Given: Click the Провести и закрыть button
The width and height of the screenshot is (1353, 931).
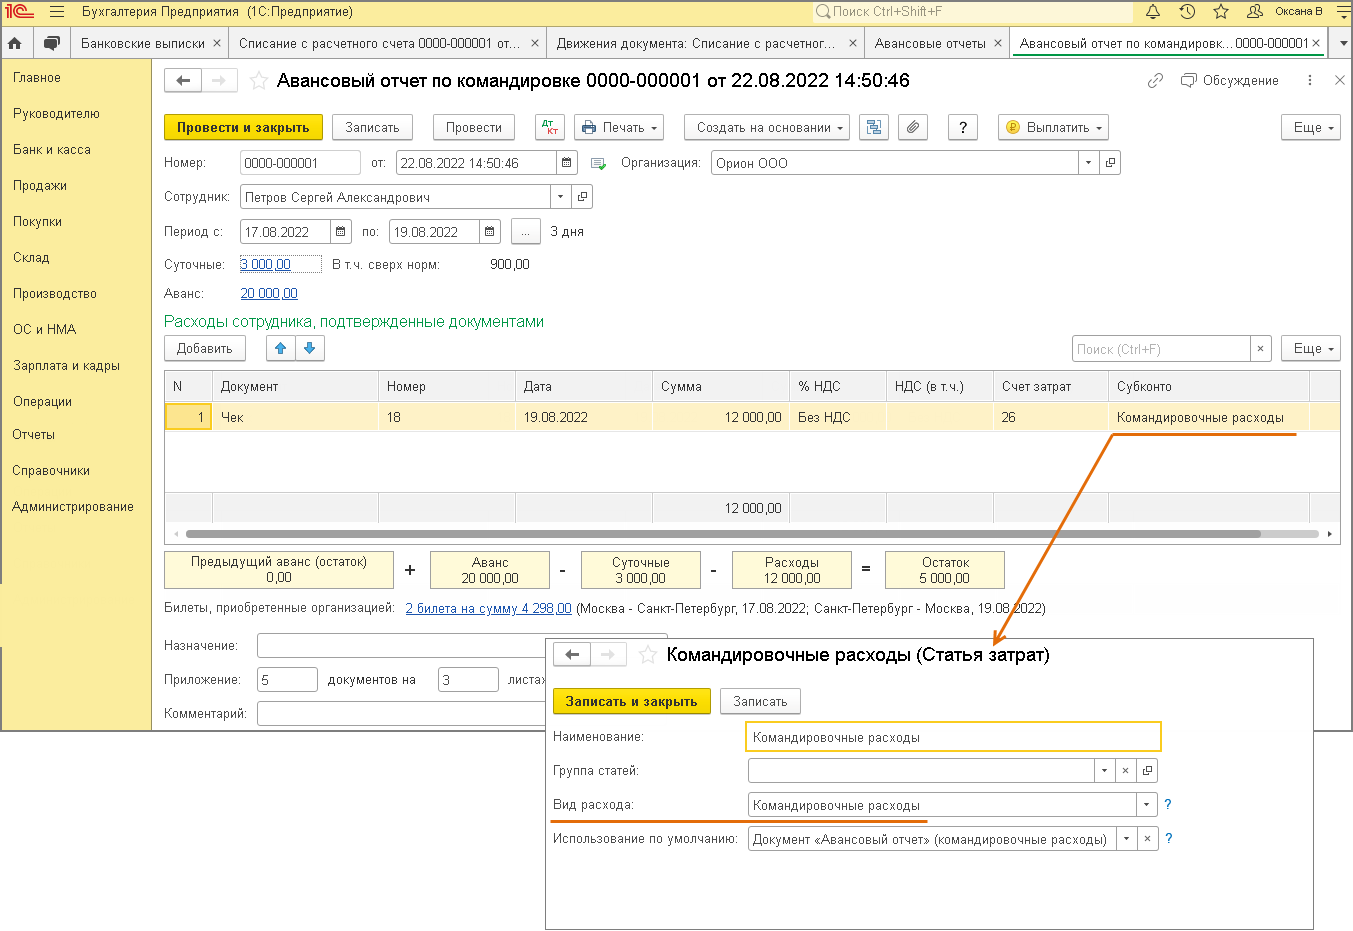Looking at the screenshot, I should (243, 127).
